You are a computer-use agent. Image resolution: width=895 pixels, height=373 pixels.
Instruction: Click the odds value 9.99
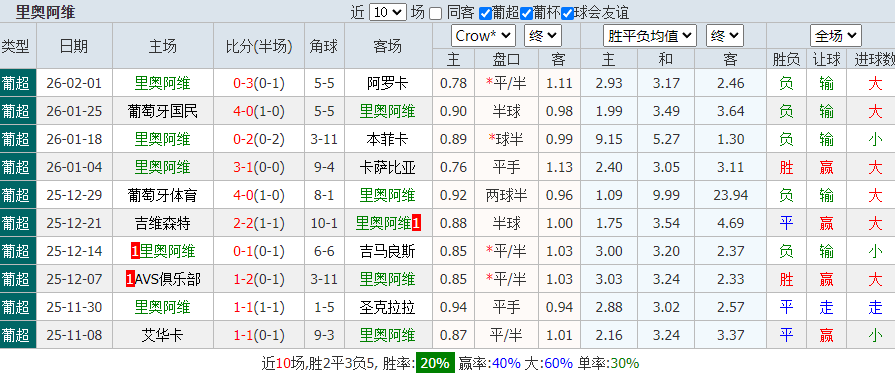666,195
